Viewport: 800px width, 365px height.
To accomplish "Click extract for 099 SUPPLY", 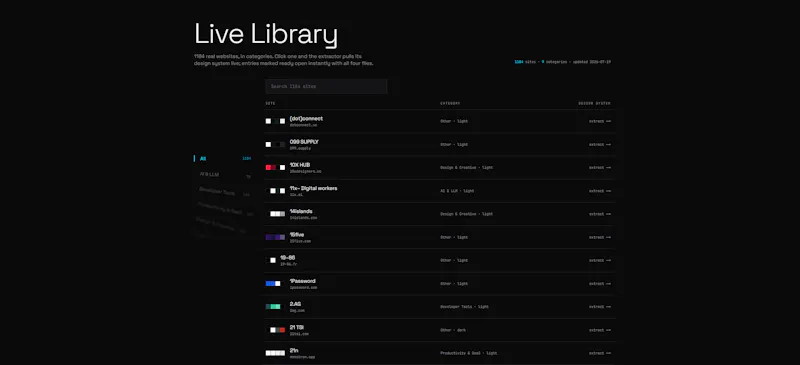I will tap(600, 144).
